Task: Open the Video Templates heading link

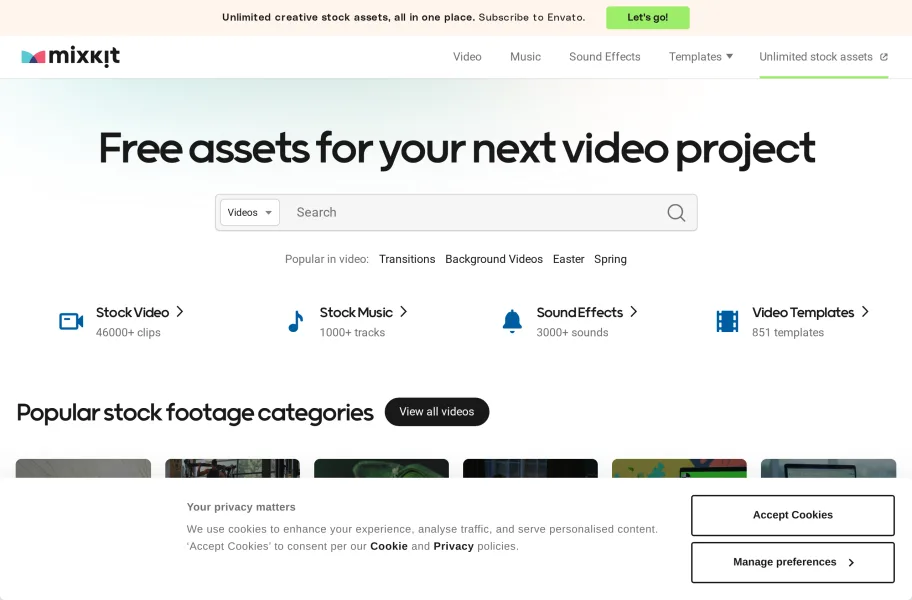Action: [x=803, y=312]
